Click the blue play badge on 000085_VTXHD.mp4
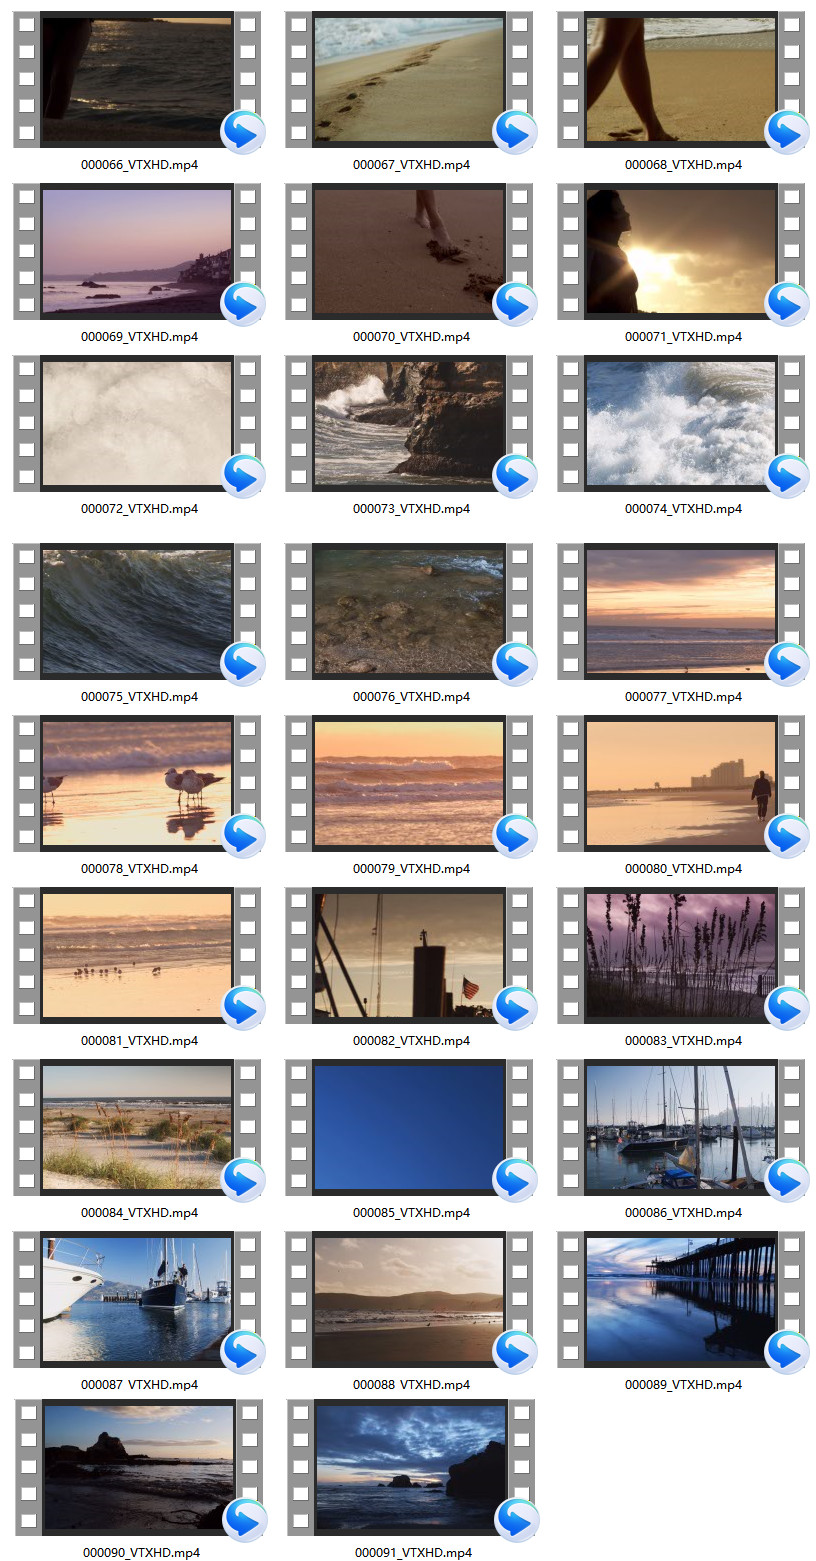This screenshot has height=1561, width=816. point(515,1180)
